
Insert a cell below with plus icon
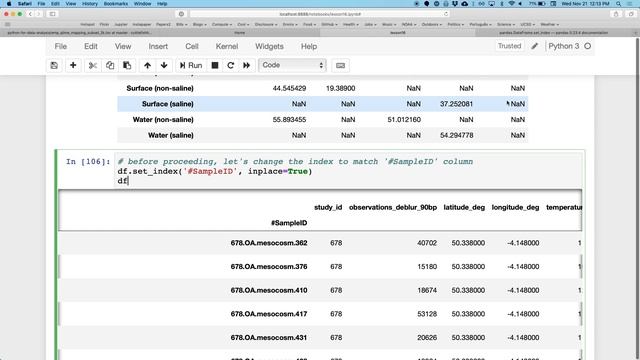pos(73,65)
